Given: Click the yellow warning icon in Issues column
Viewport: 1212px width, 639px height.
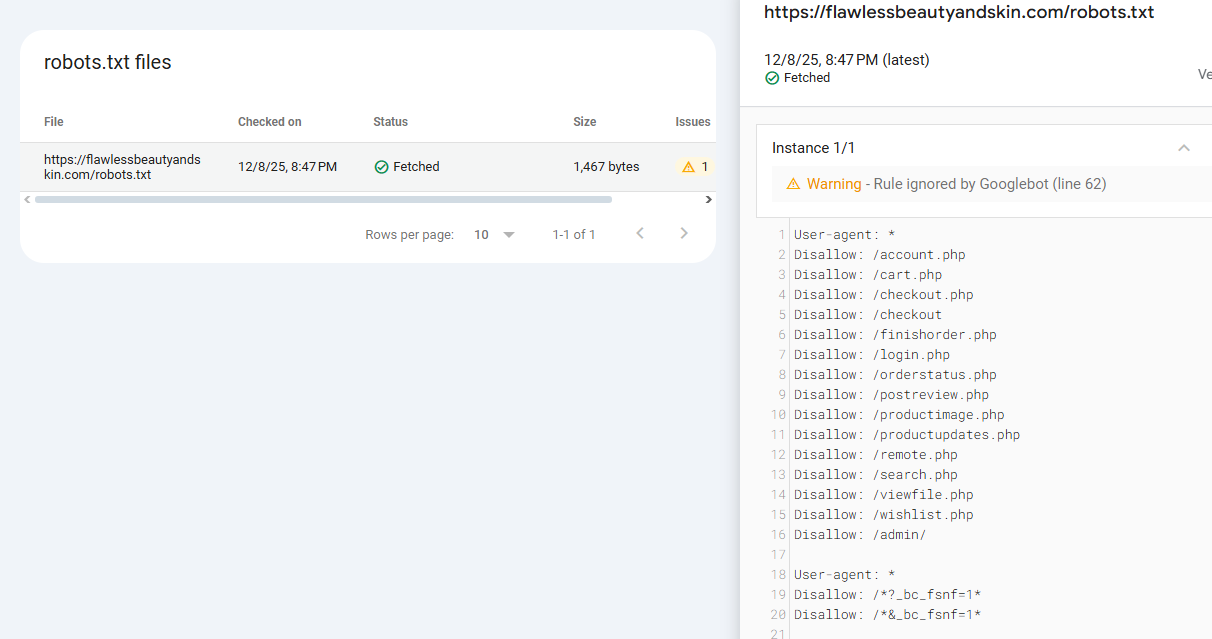Looking at the screenshot, I should 688,167.
